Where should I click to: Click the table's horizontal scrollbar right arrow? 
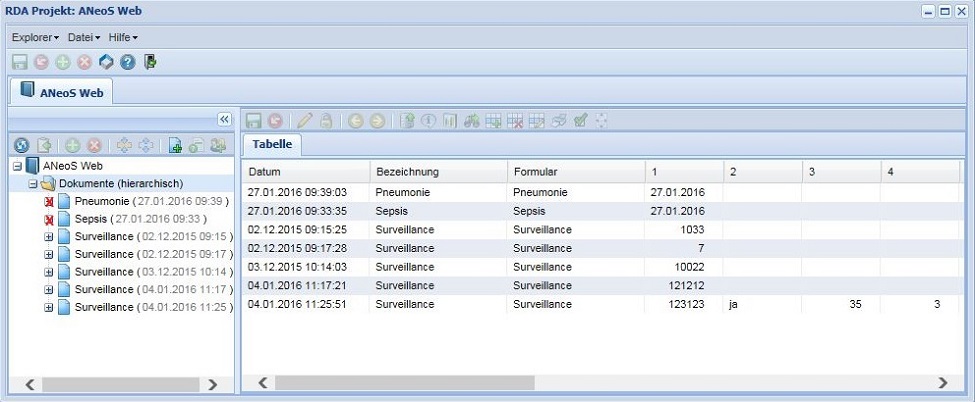[943, 383]
